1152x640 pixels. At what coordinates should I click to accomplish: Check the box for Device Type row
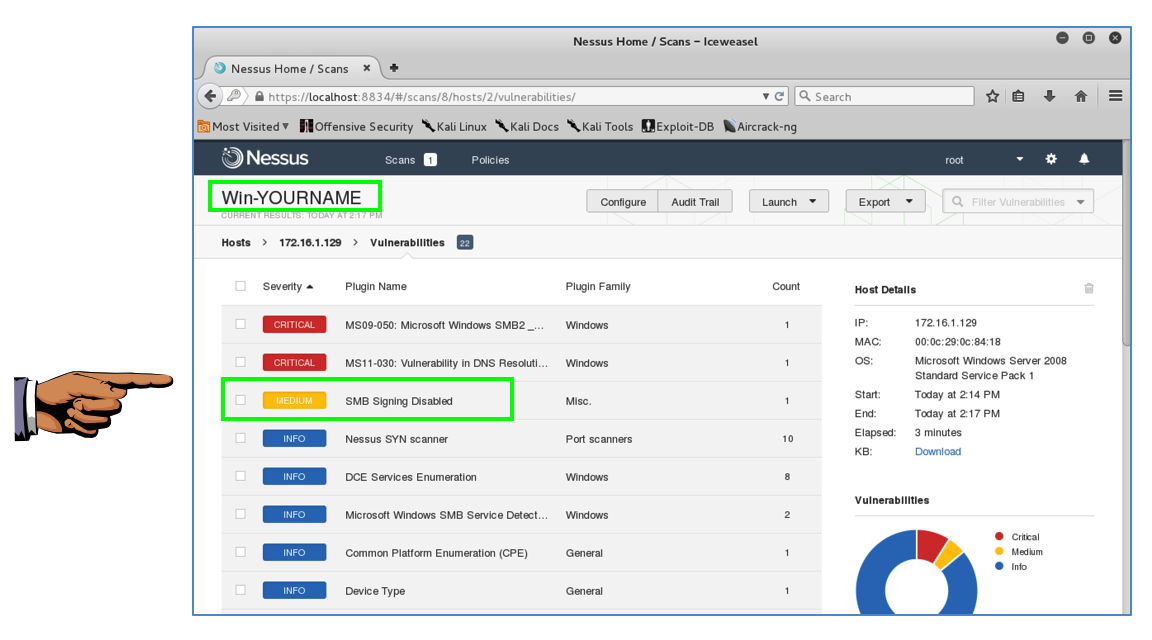pos(240,590)
